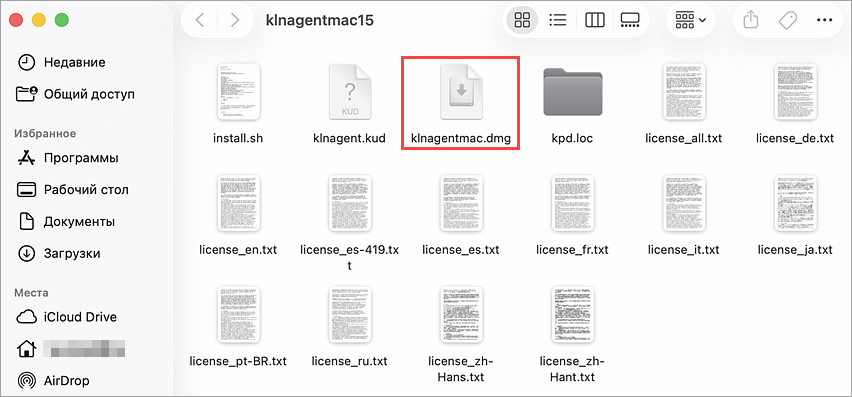Open the more actions ellipsis menu
The height and width of the screenshot is (397, 852).
824,20
